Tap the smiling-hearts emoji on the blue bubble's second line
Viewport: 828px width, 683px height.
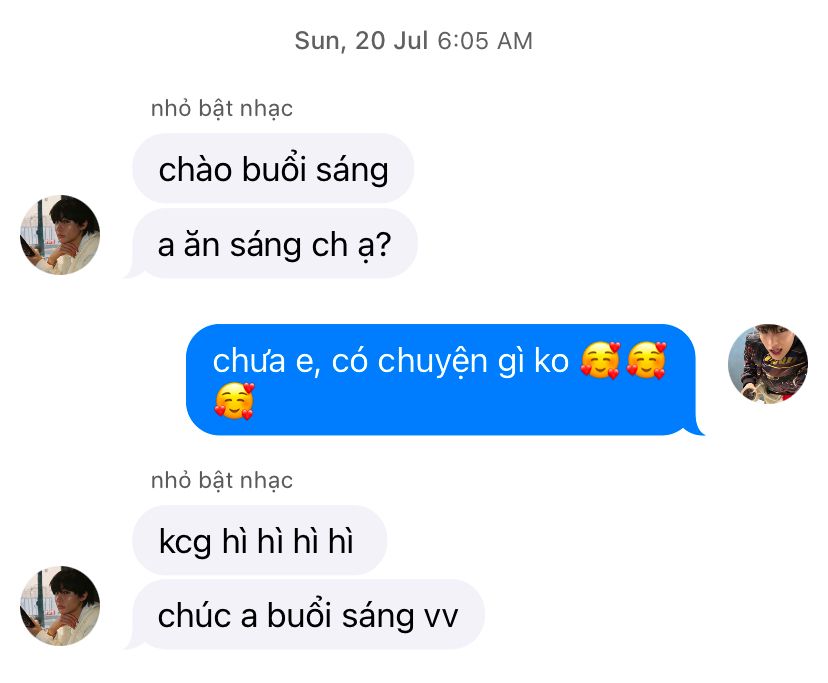point(234,401)
